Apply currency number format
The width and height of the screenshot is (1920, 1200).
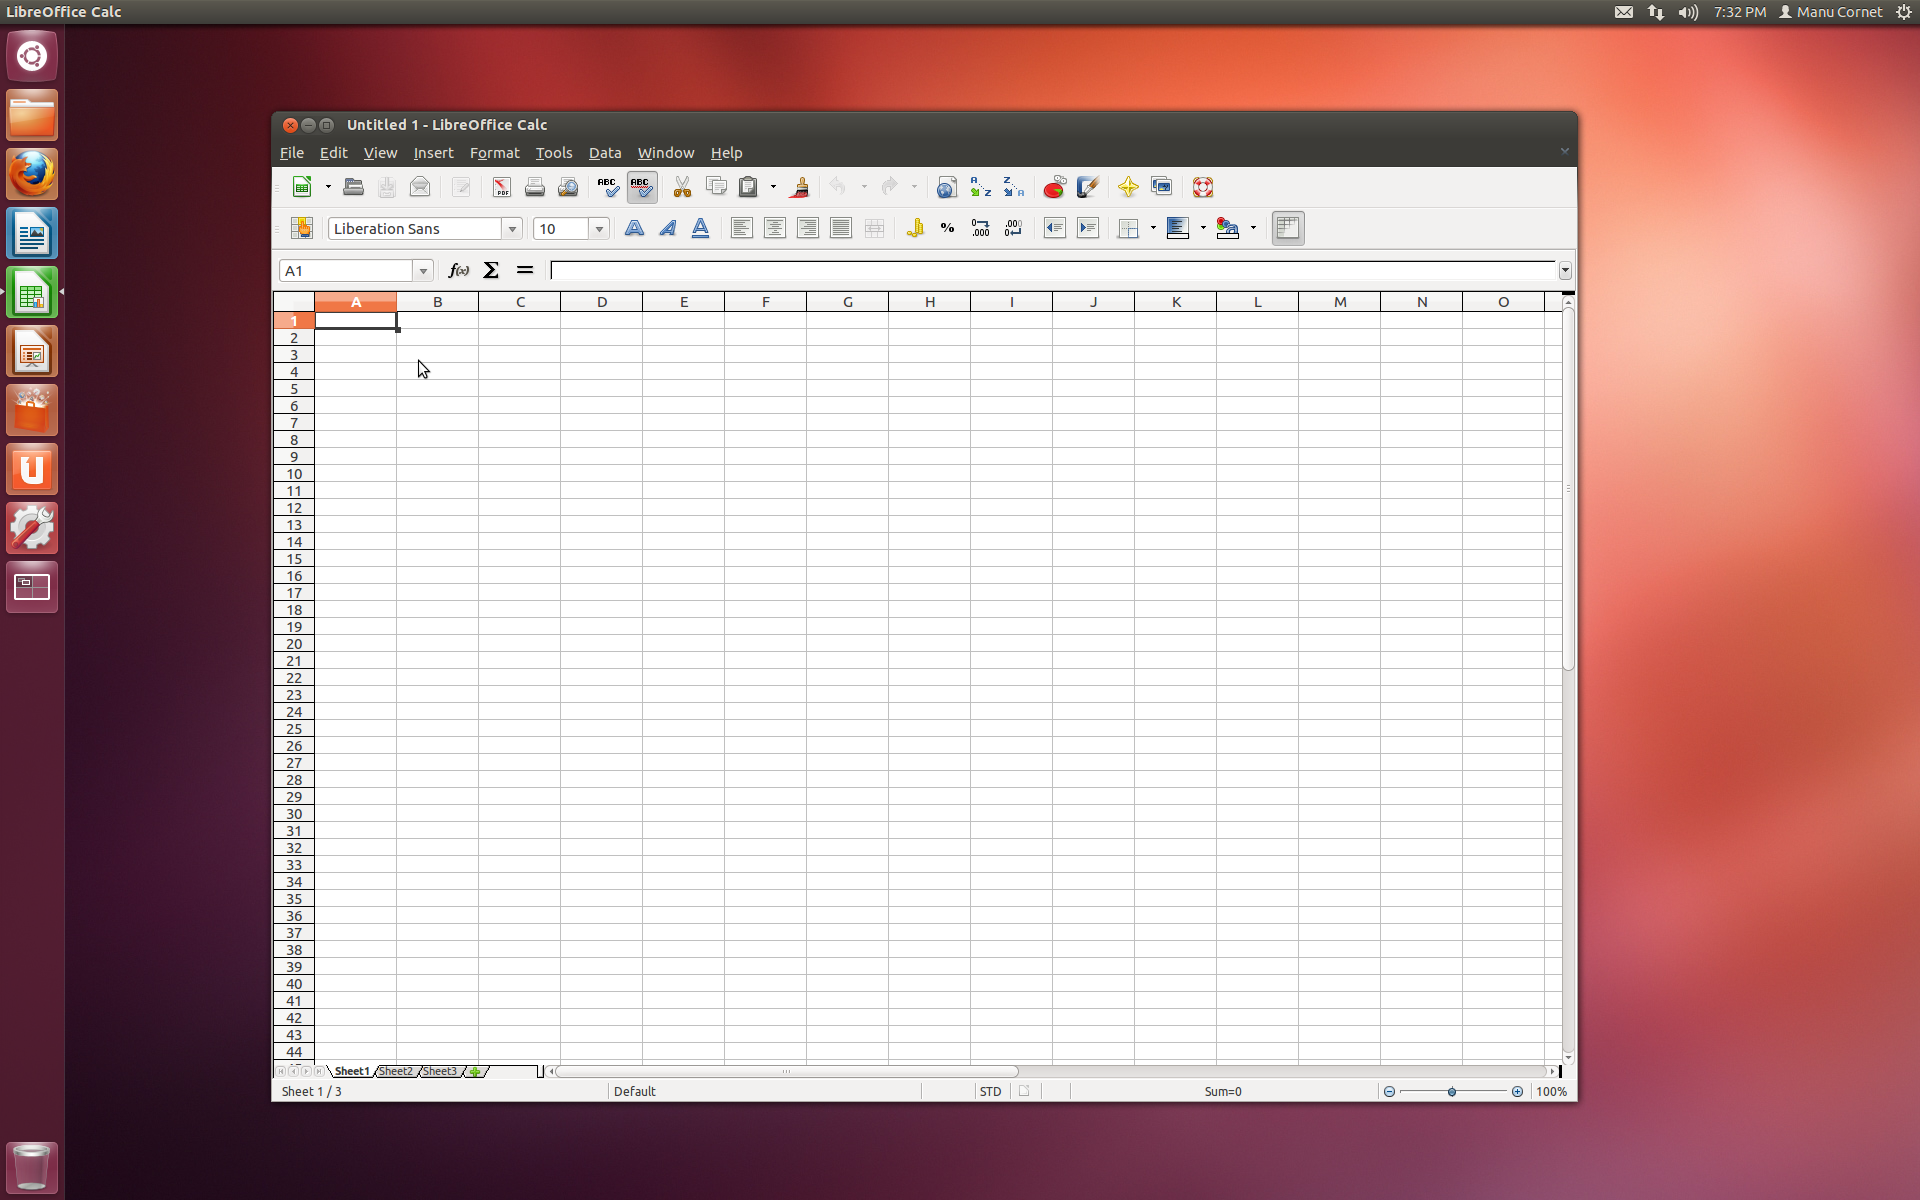(914, 228)
